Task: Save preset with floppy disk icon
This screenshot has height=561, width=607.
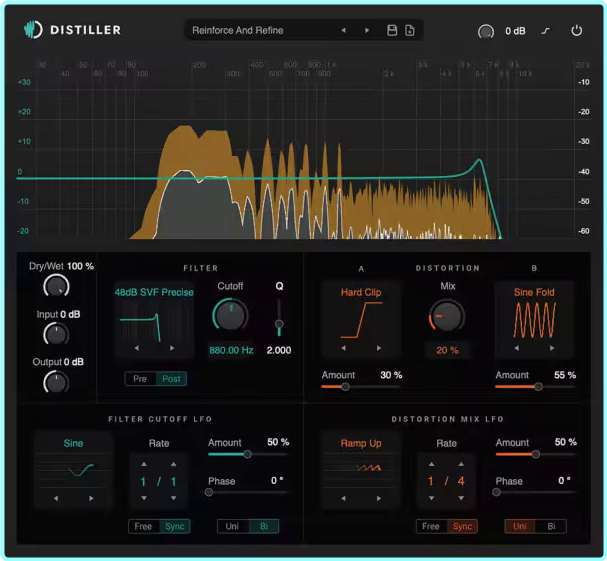Action: 392,30
